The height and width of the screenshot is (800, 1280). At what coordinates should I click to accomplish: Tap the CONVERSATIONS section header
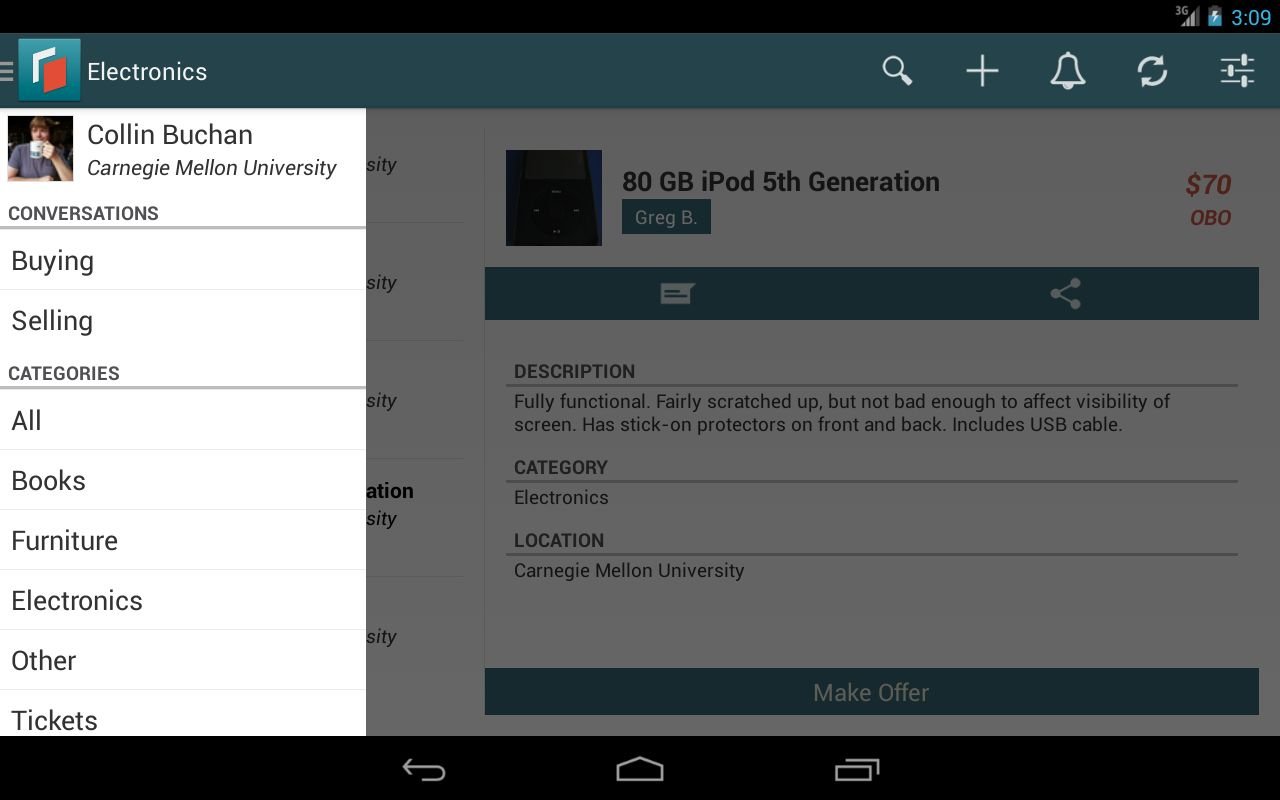click(x=83, y=213)
